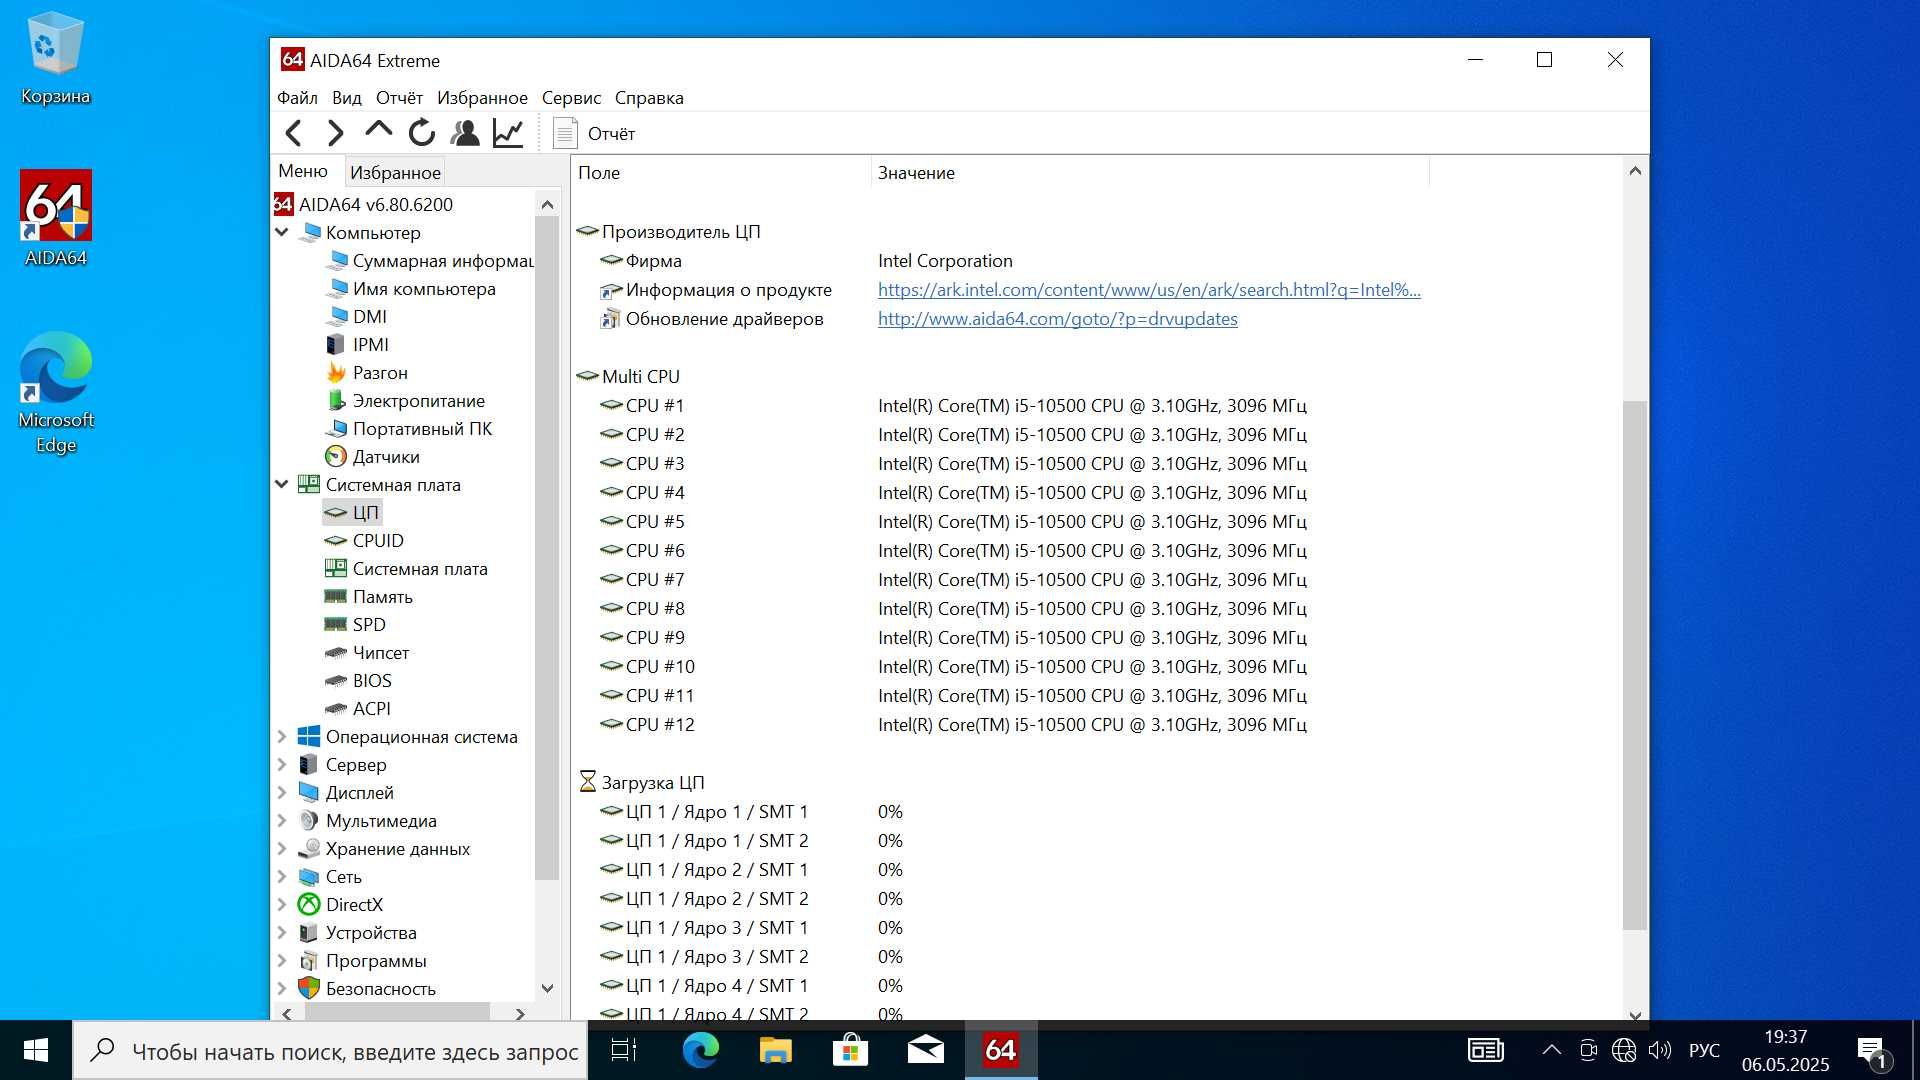Viewport: 1920px width, 1080px height.
Task: Open the graph chart icon in toolbar
Action: pos(508,133)
